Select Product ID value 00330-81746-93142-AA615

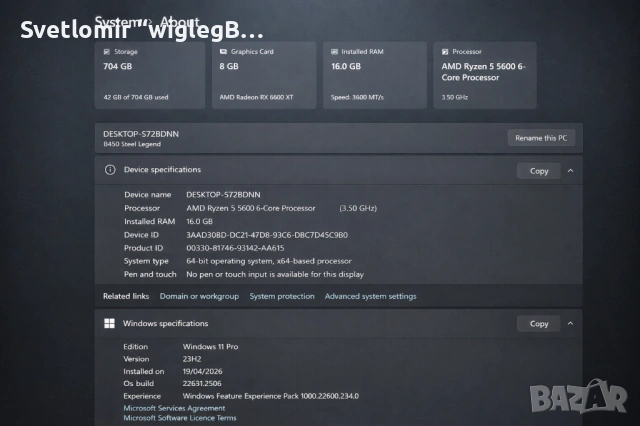(x=235, y=248)
